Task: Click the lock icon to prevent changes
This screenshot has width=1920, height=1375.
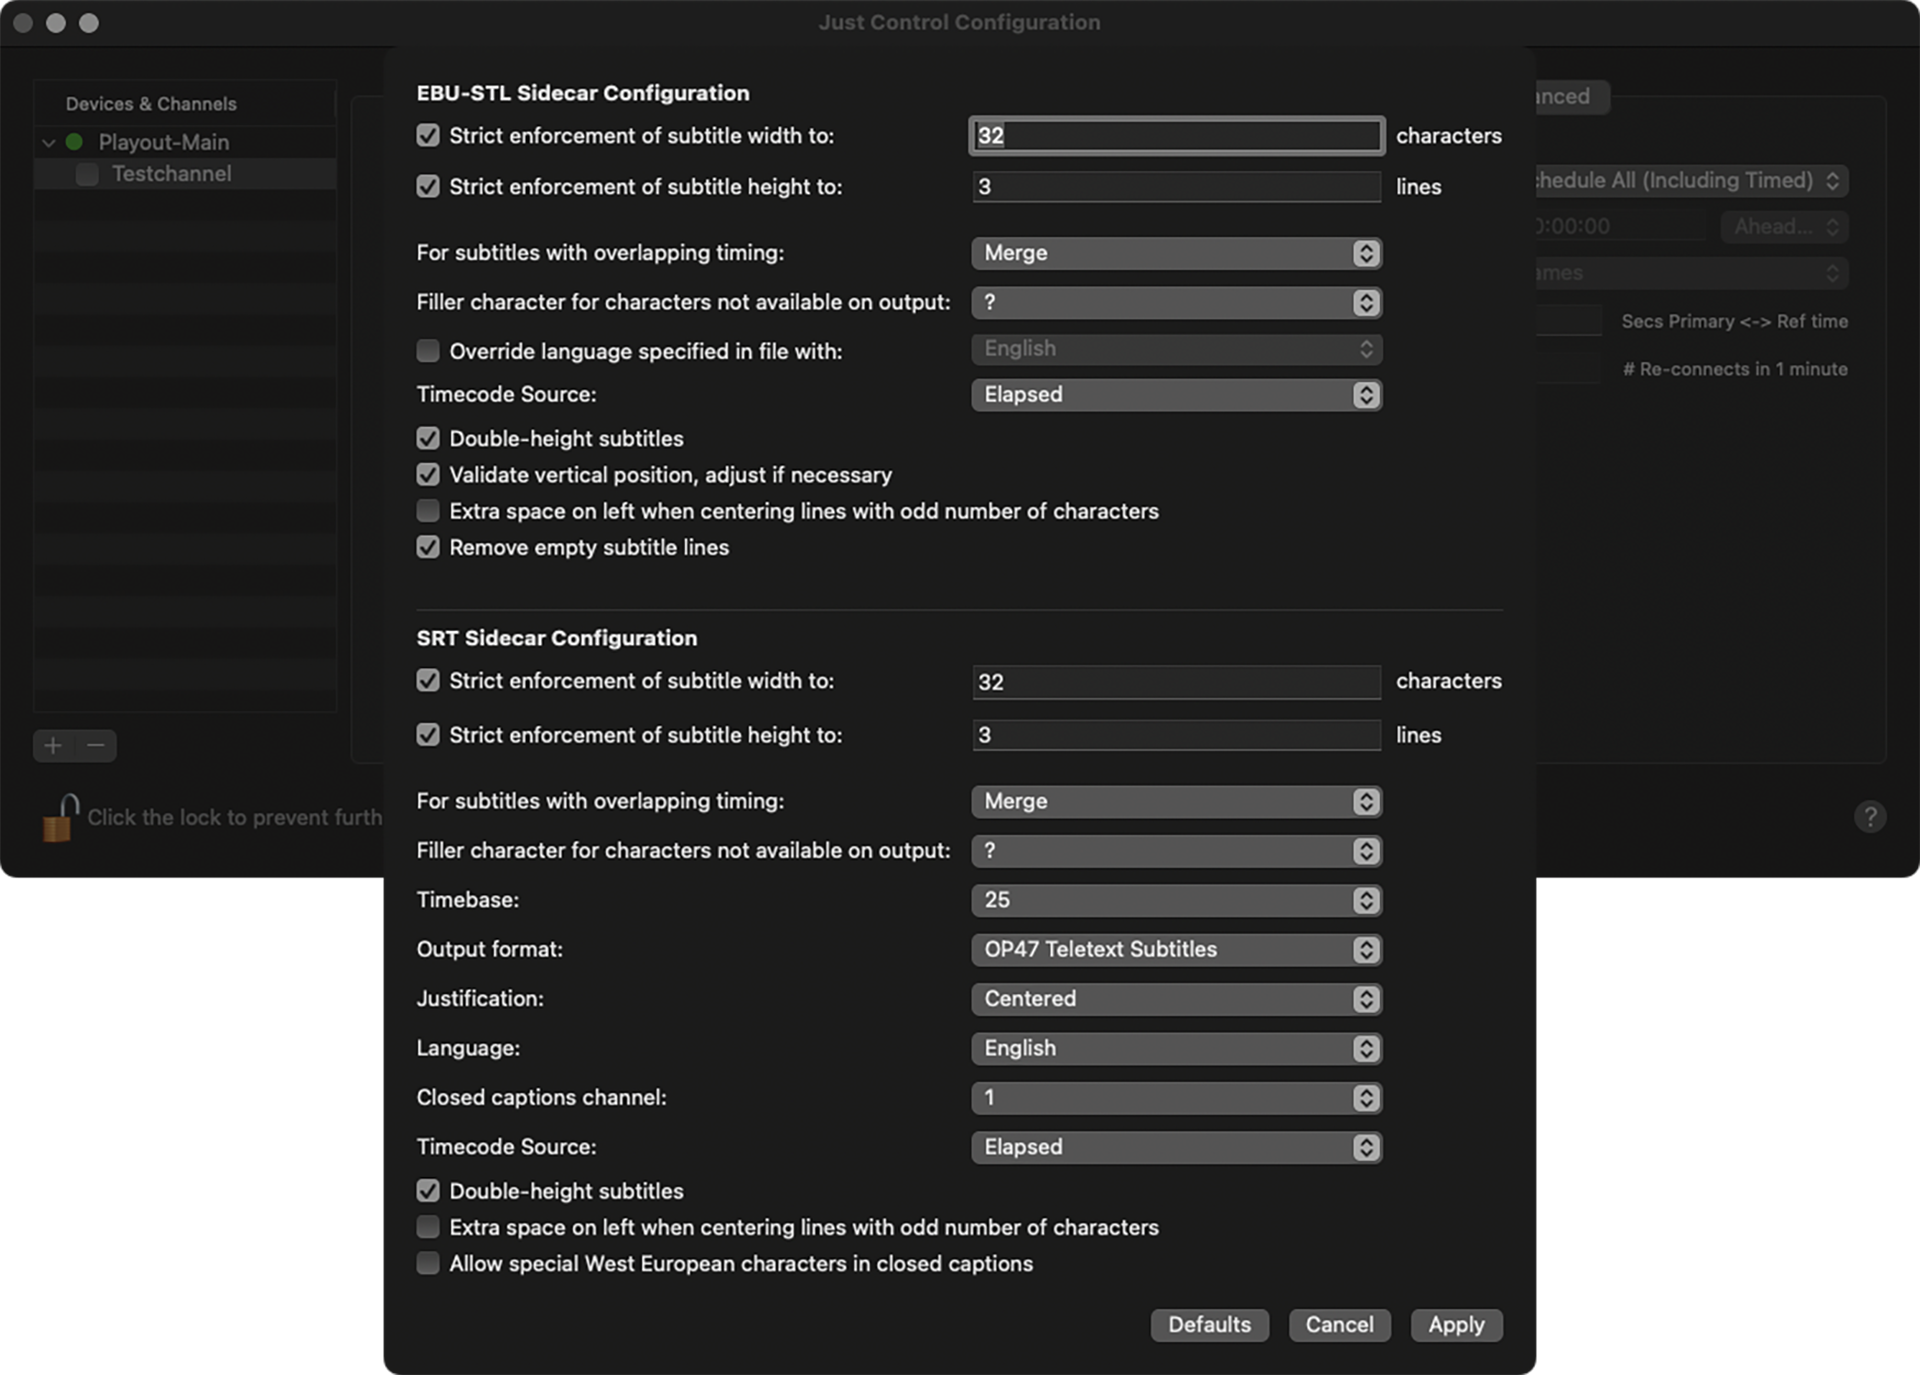Action: [60, 818]
